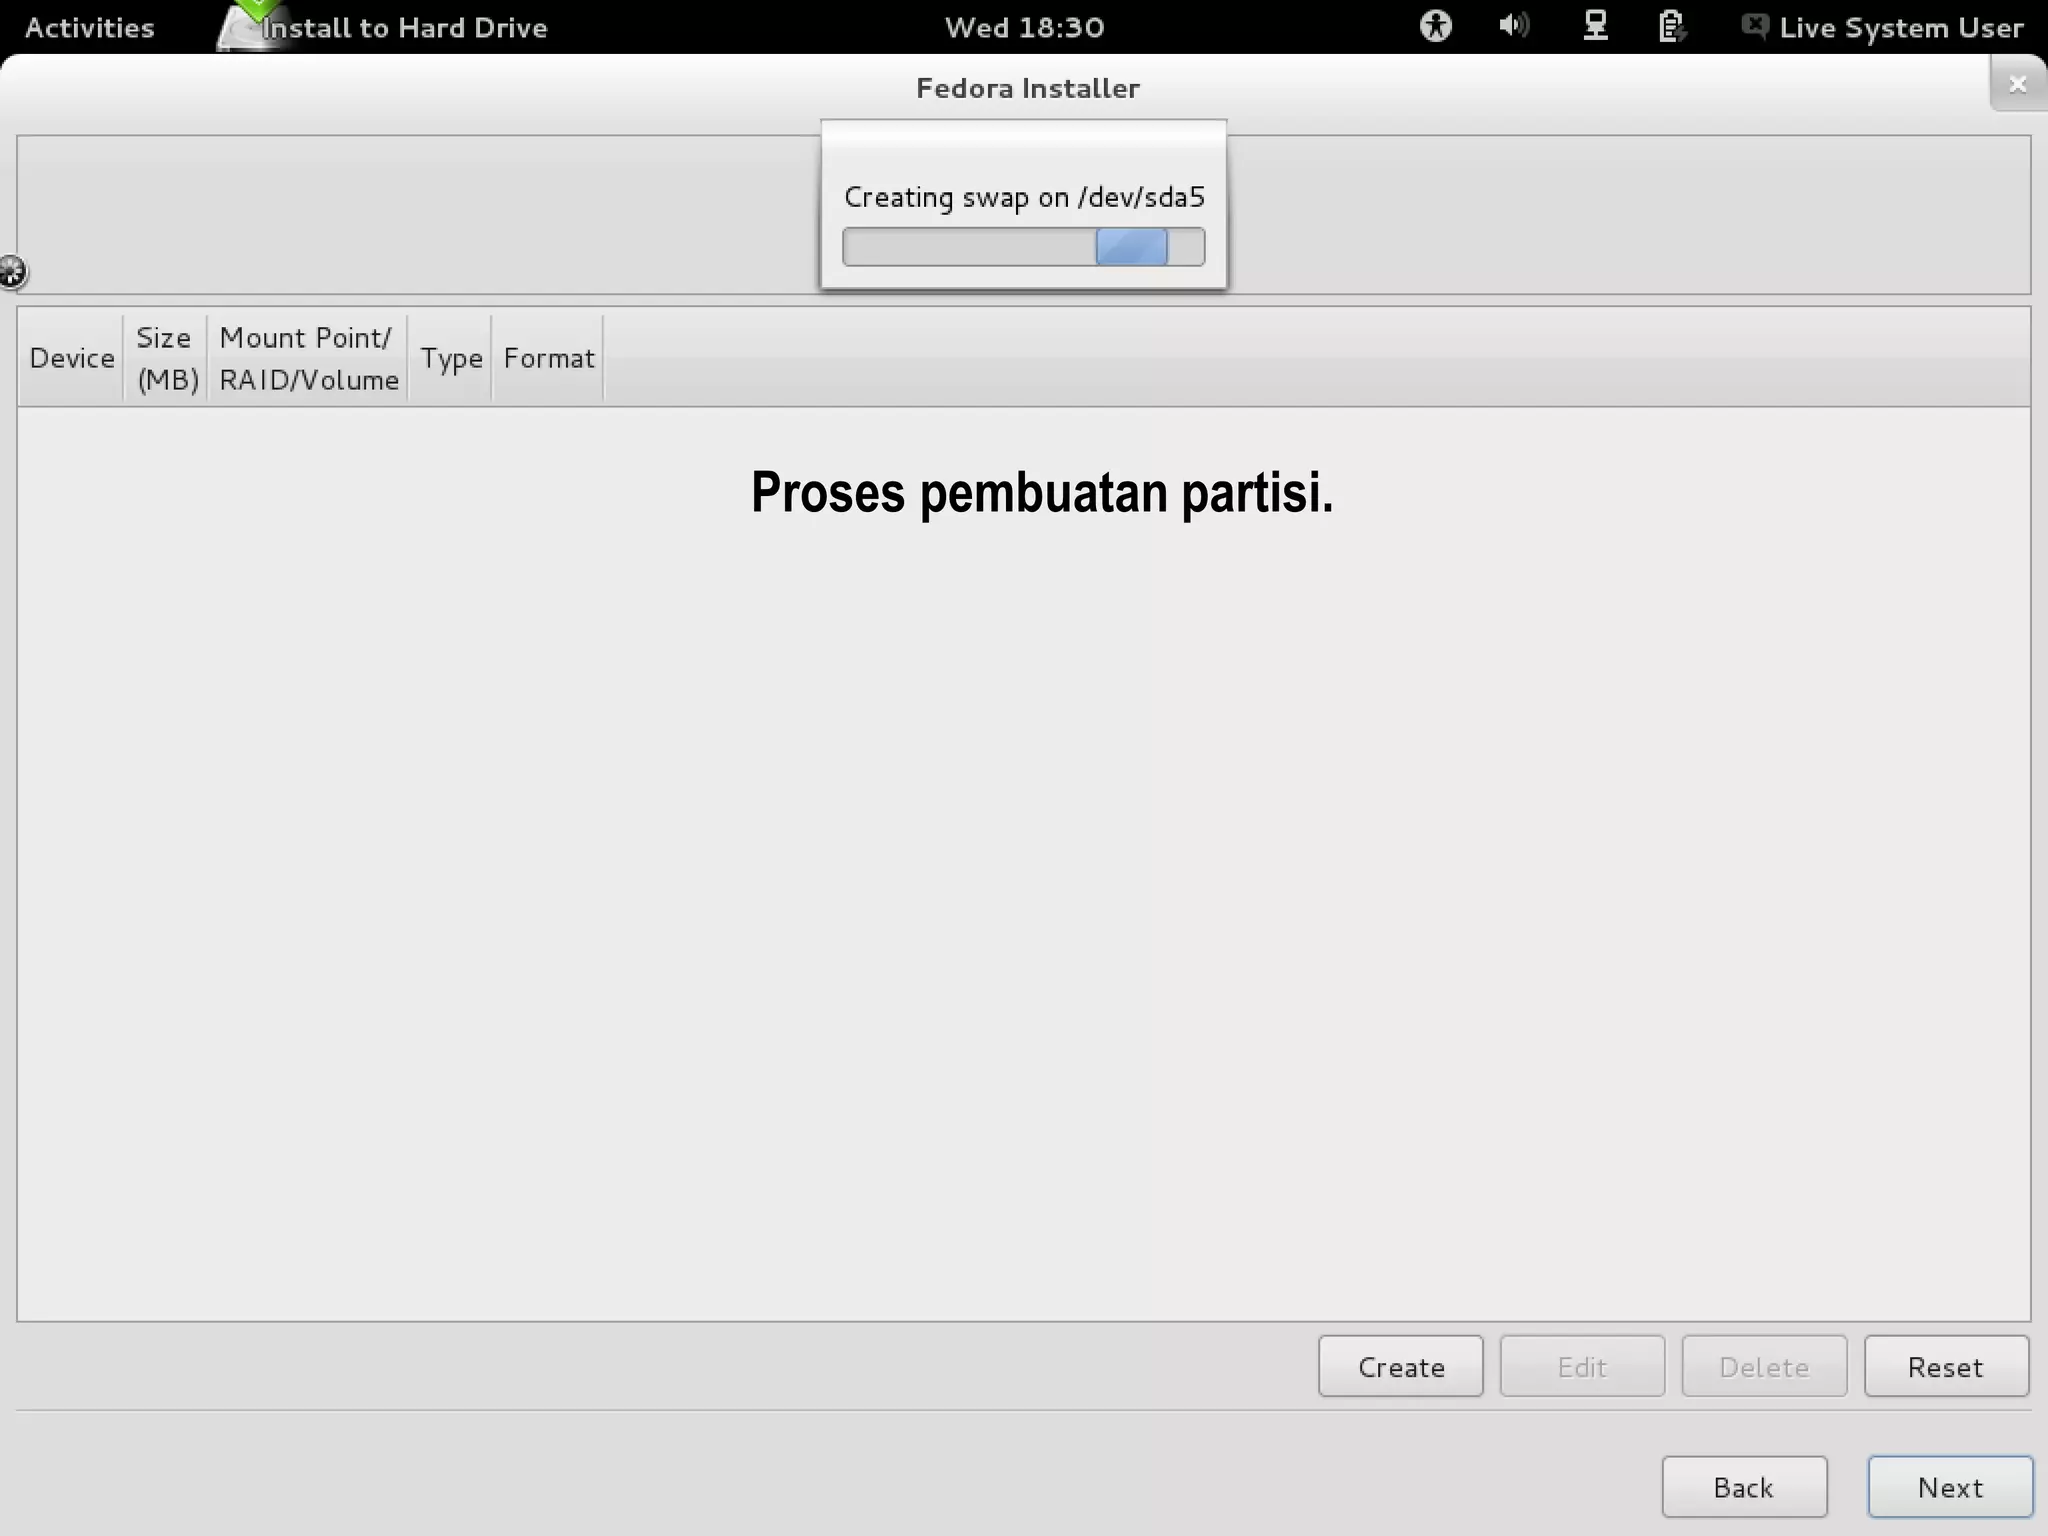Click the swap creation progress bar
This screenshot has height=1536, width=2048.
click(x=1023, y=247)
